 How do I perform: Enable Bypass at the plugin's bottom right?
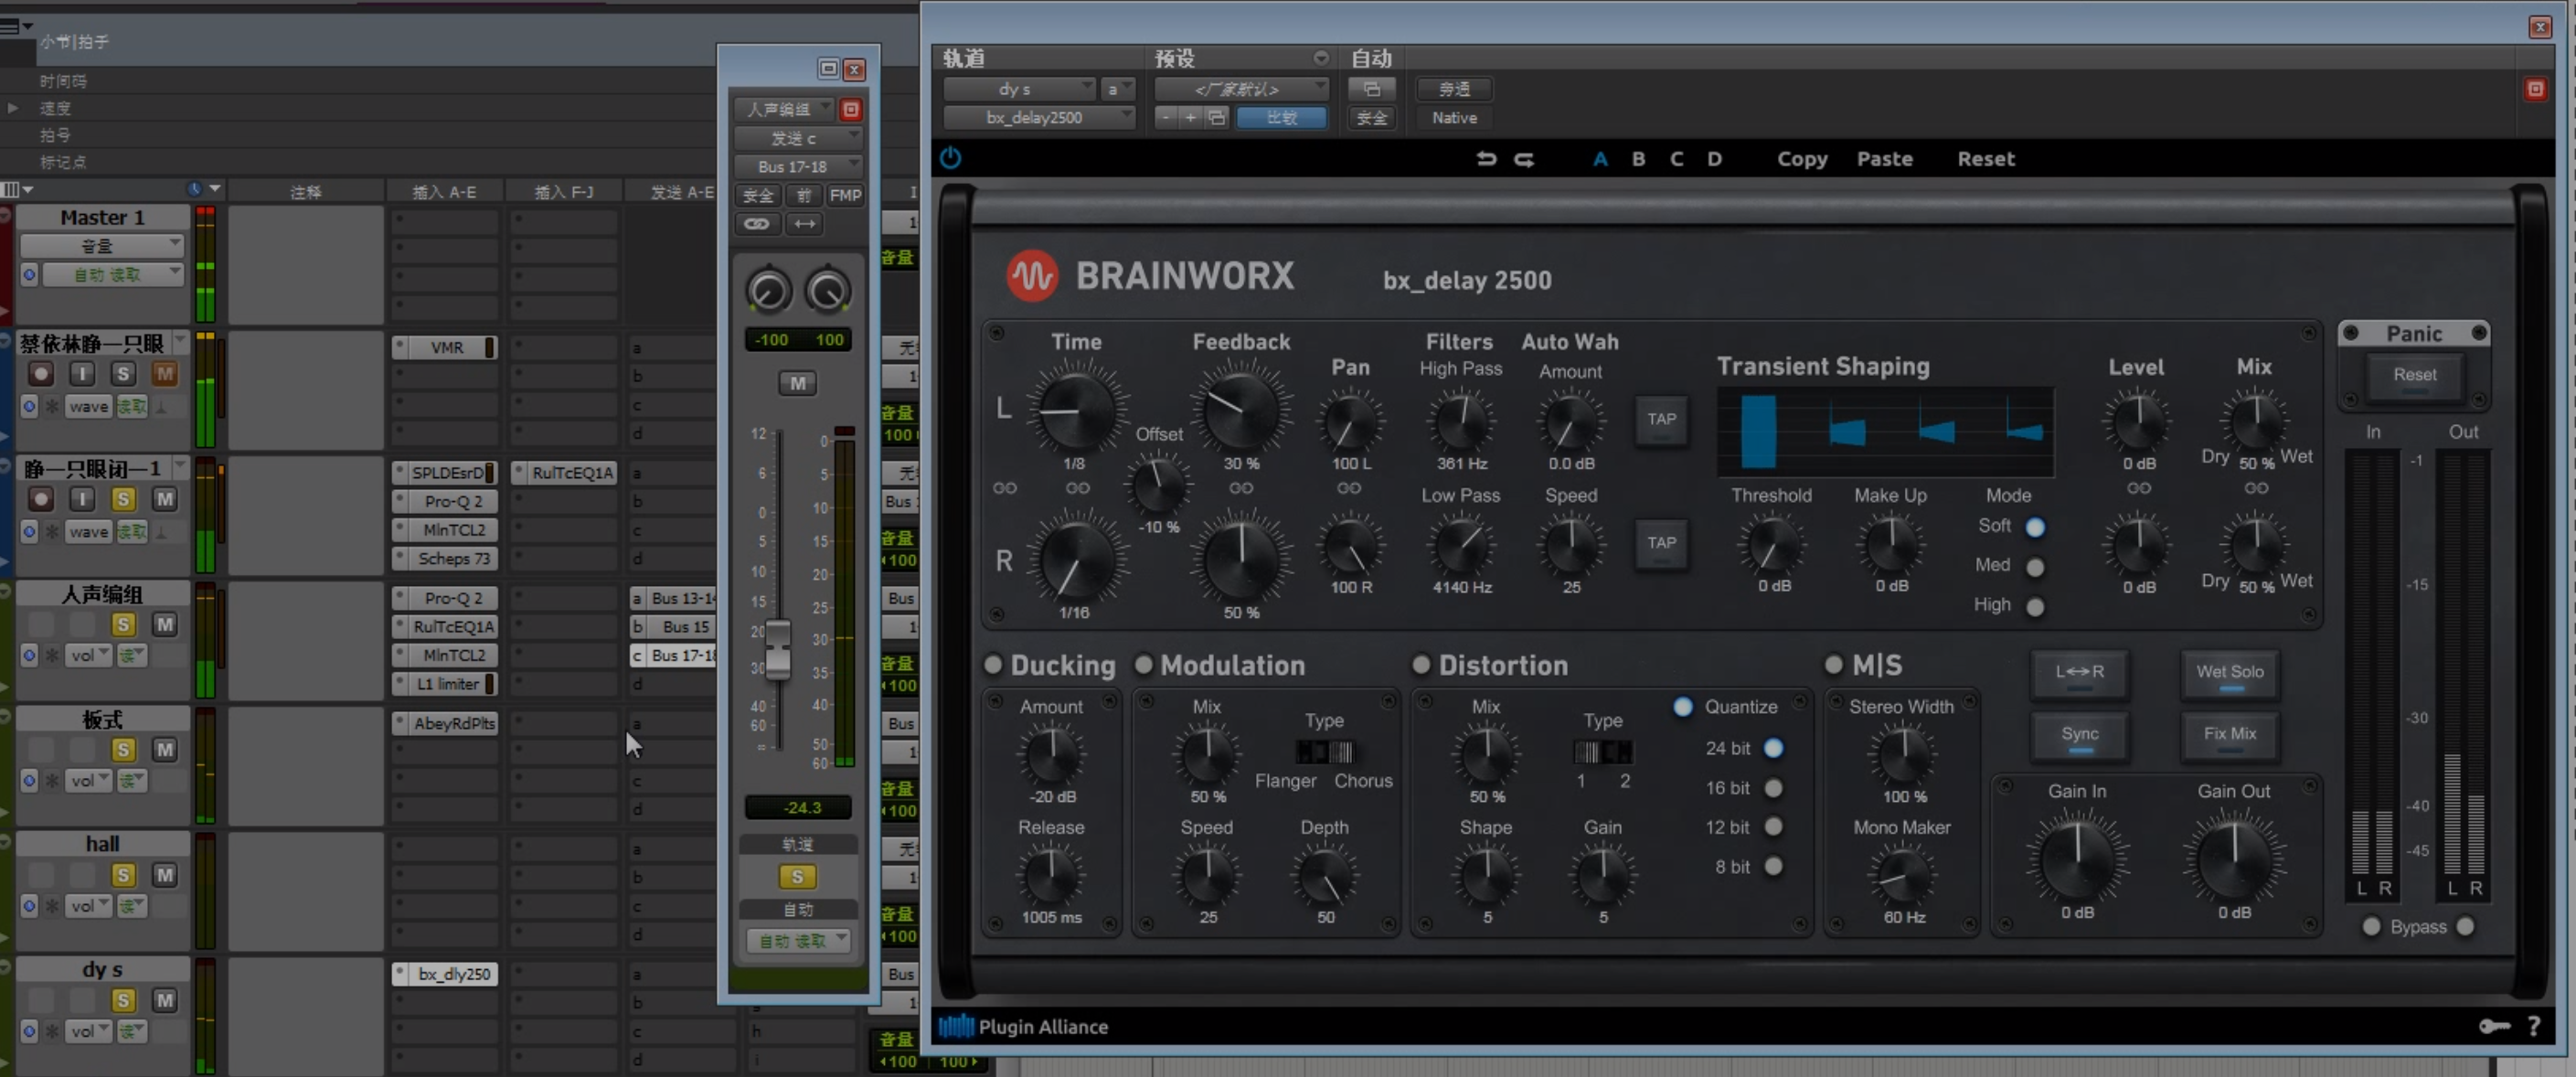point(2371,927)
